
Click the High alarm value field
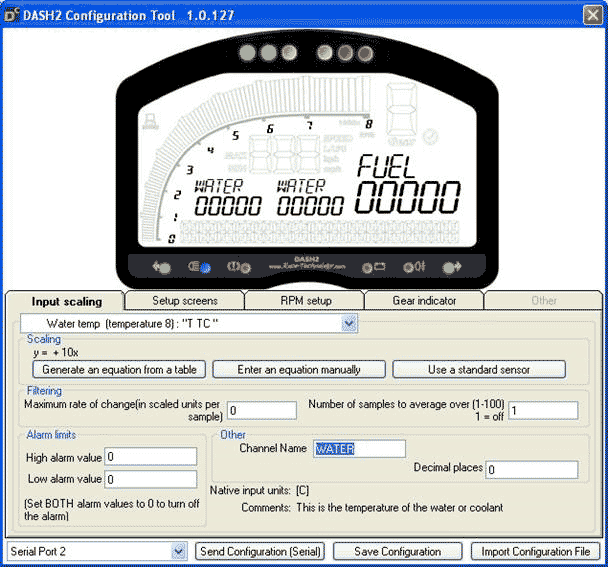pyautogui.click(x=151, y=457)
